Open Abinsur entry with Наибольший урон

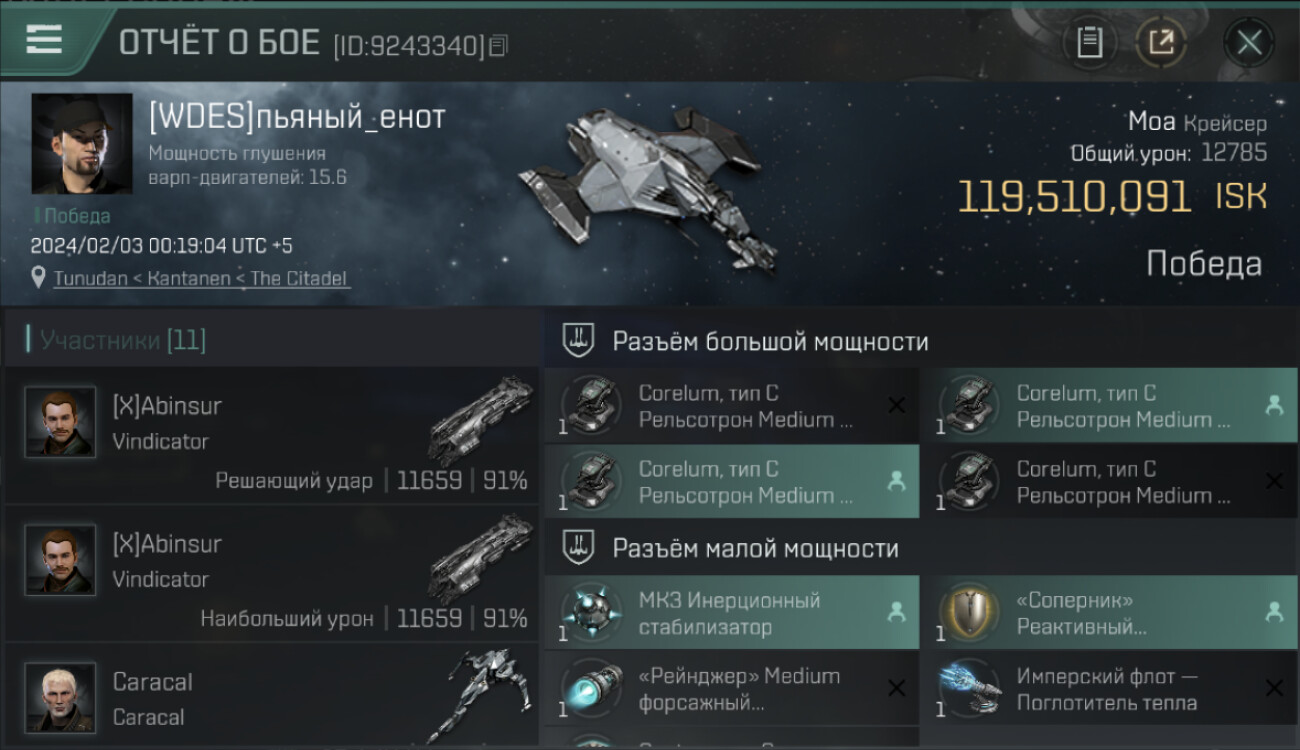271,573
